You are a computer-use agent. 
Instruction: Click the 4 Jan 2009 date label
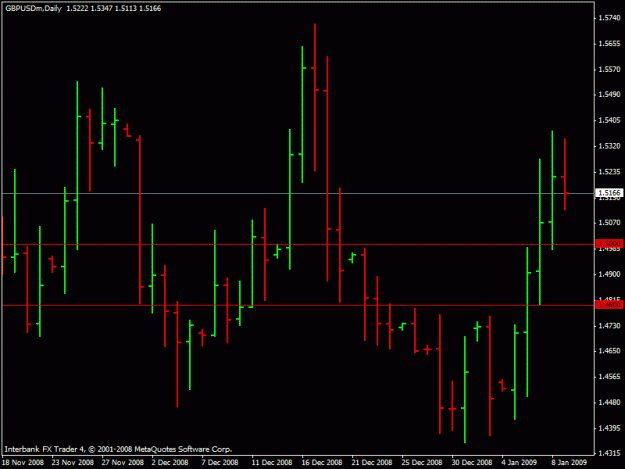[x=519, y=463]
